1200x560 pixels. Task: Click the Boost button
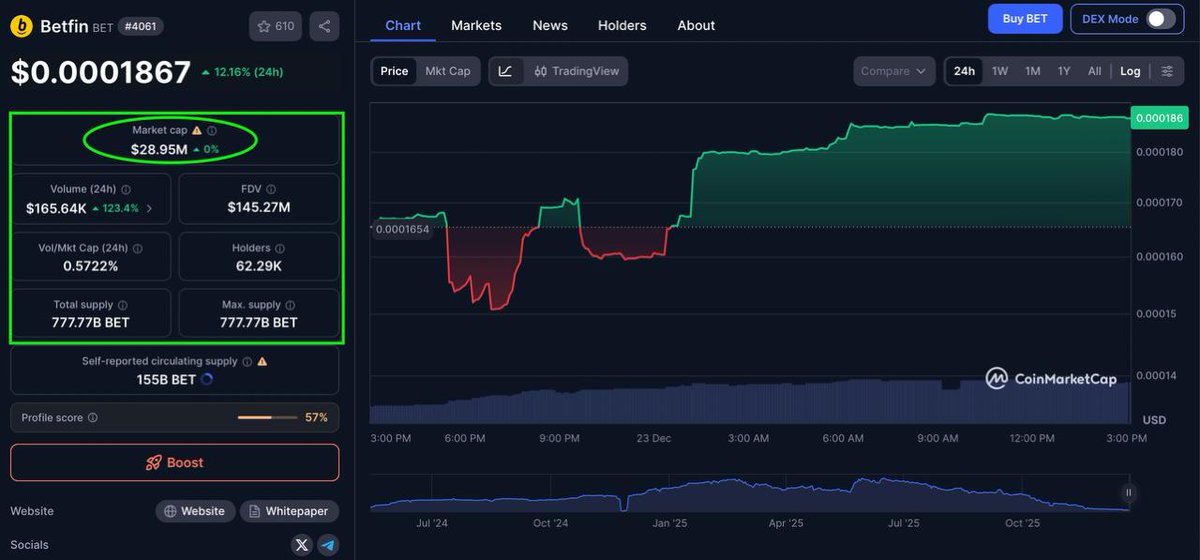pyautogui.click(x=175, y=463)
